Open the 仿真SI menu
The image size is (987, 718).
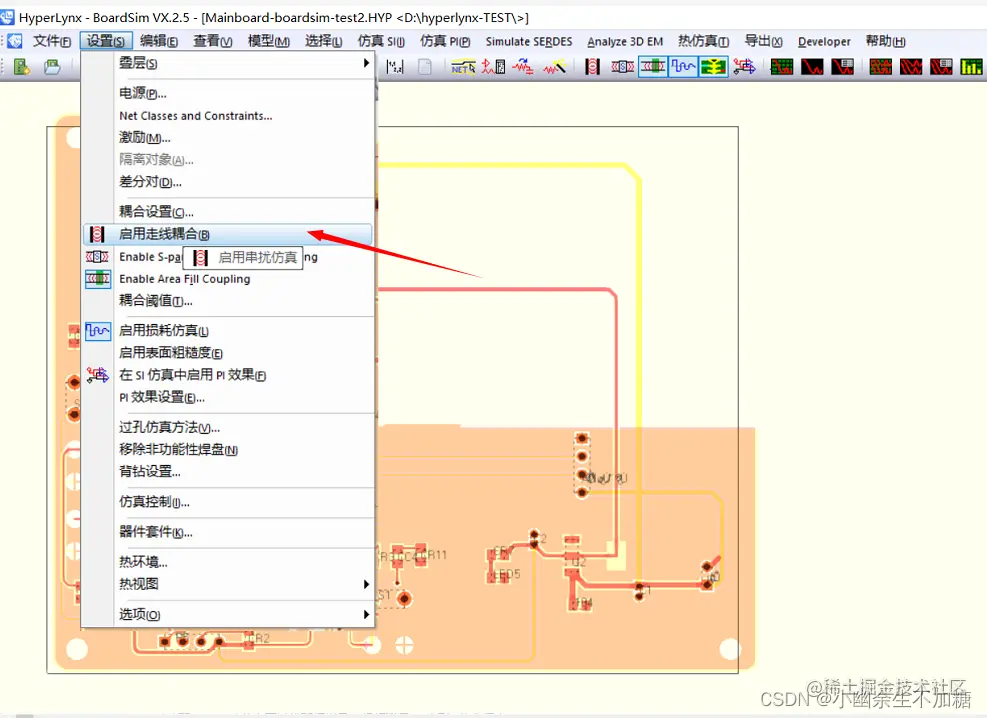[x=380, y=41]
